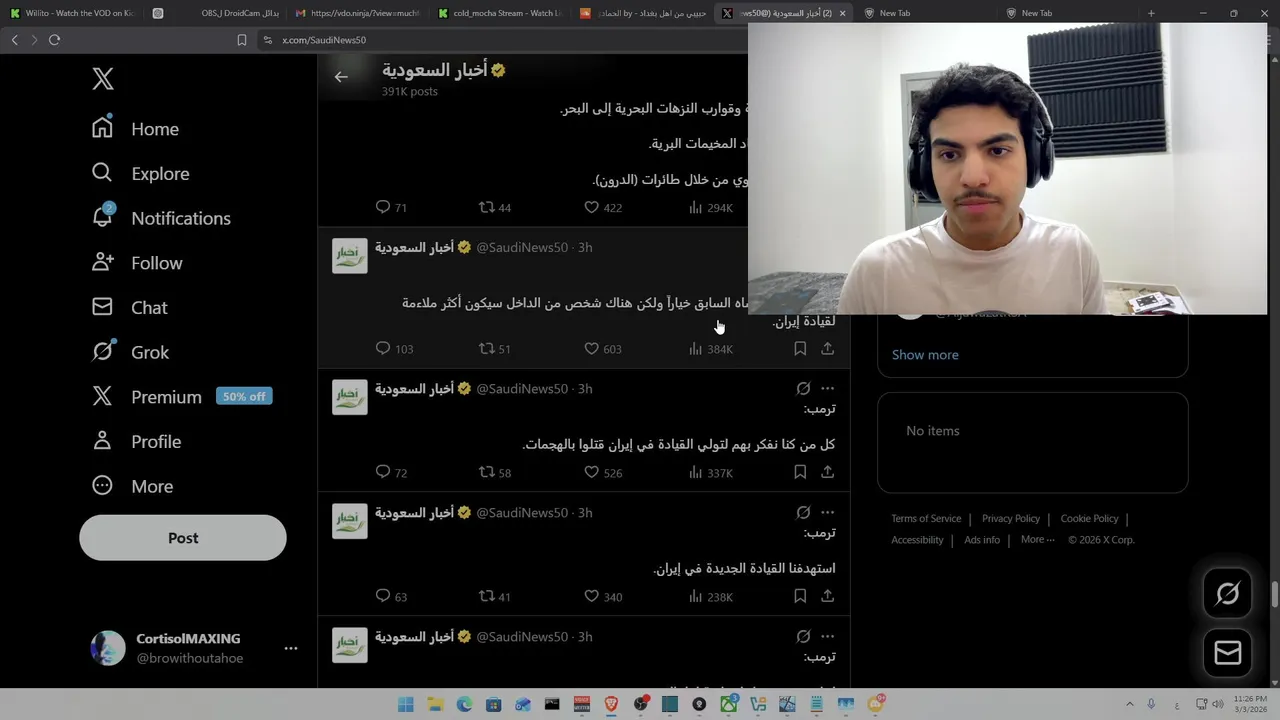Open the Home section in X sidebar

135,129
